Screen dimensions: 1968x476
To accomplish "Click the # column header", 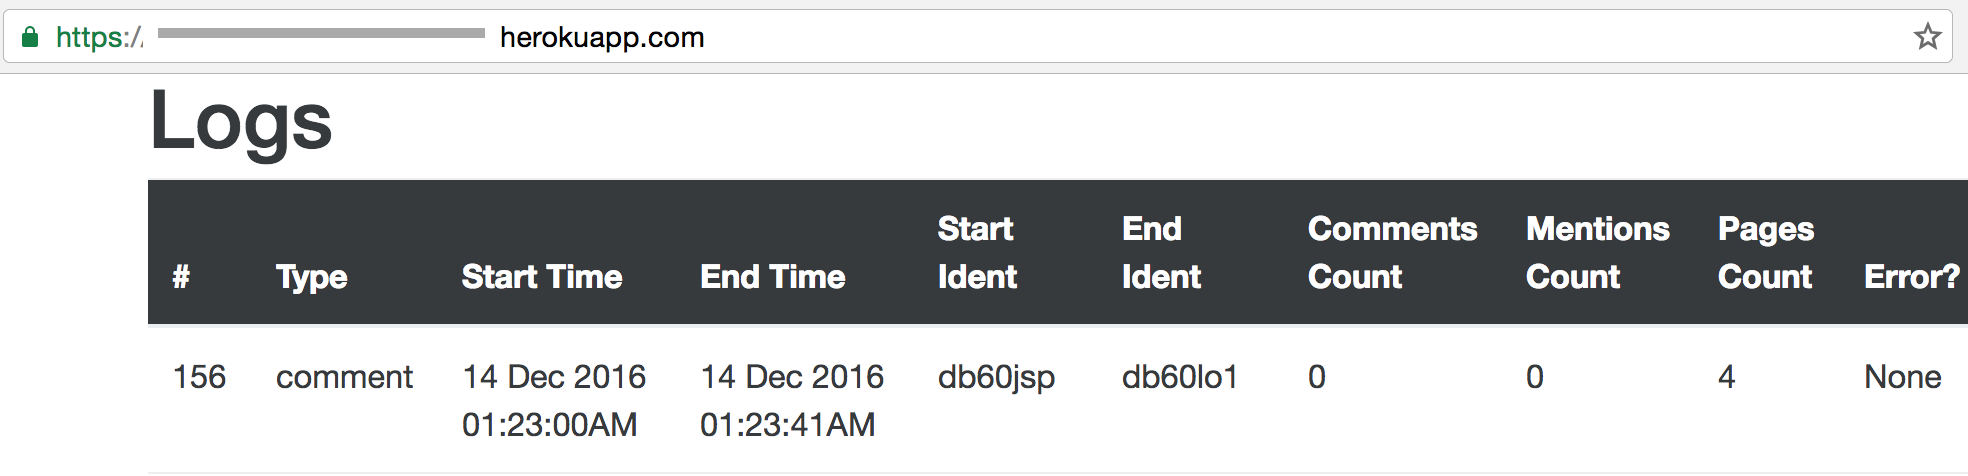I will (x=181, y=277).
